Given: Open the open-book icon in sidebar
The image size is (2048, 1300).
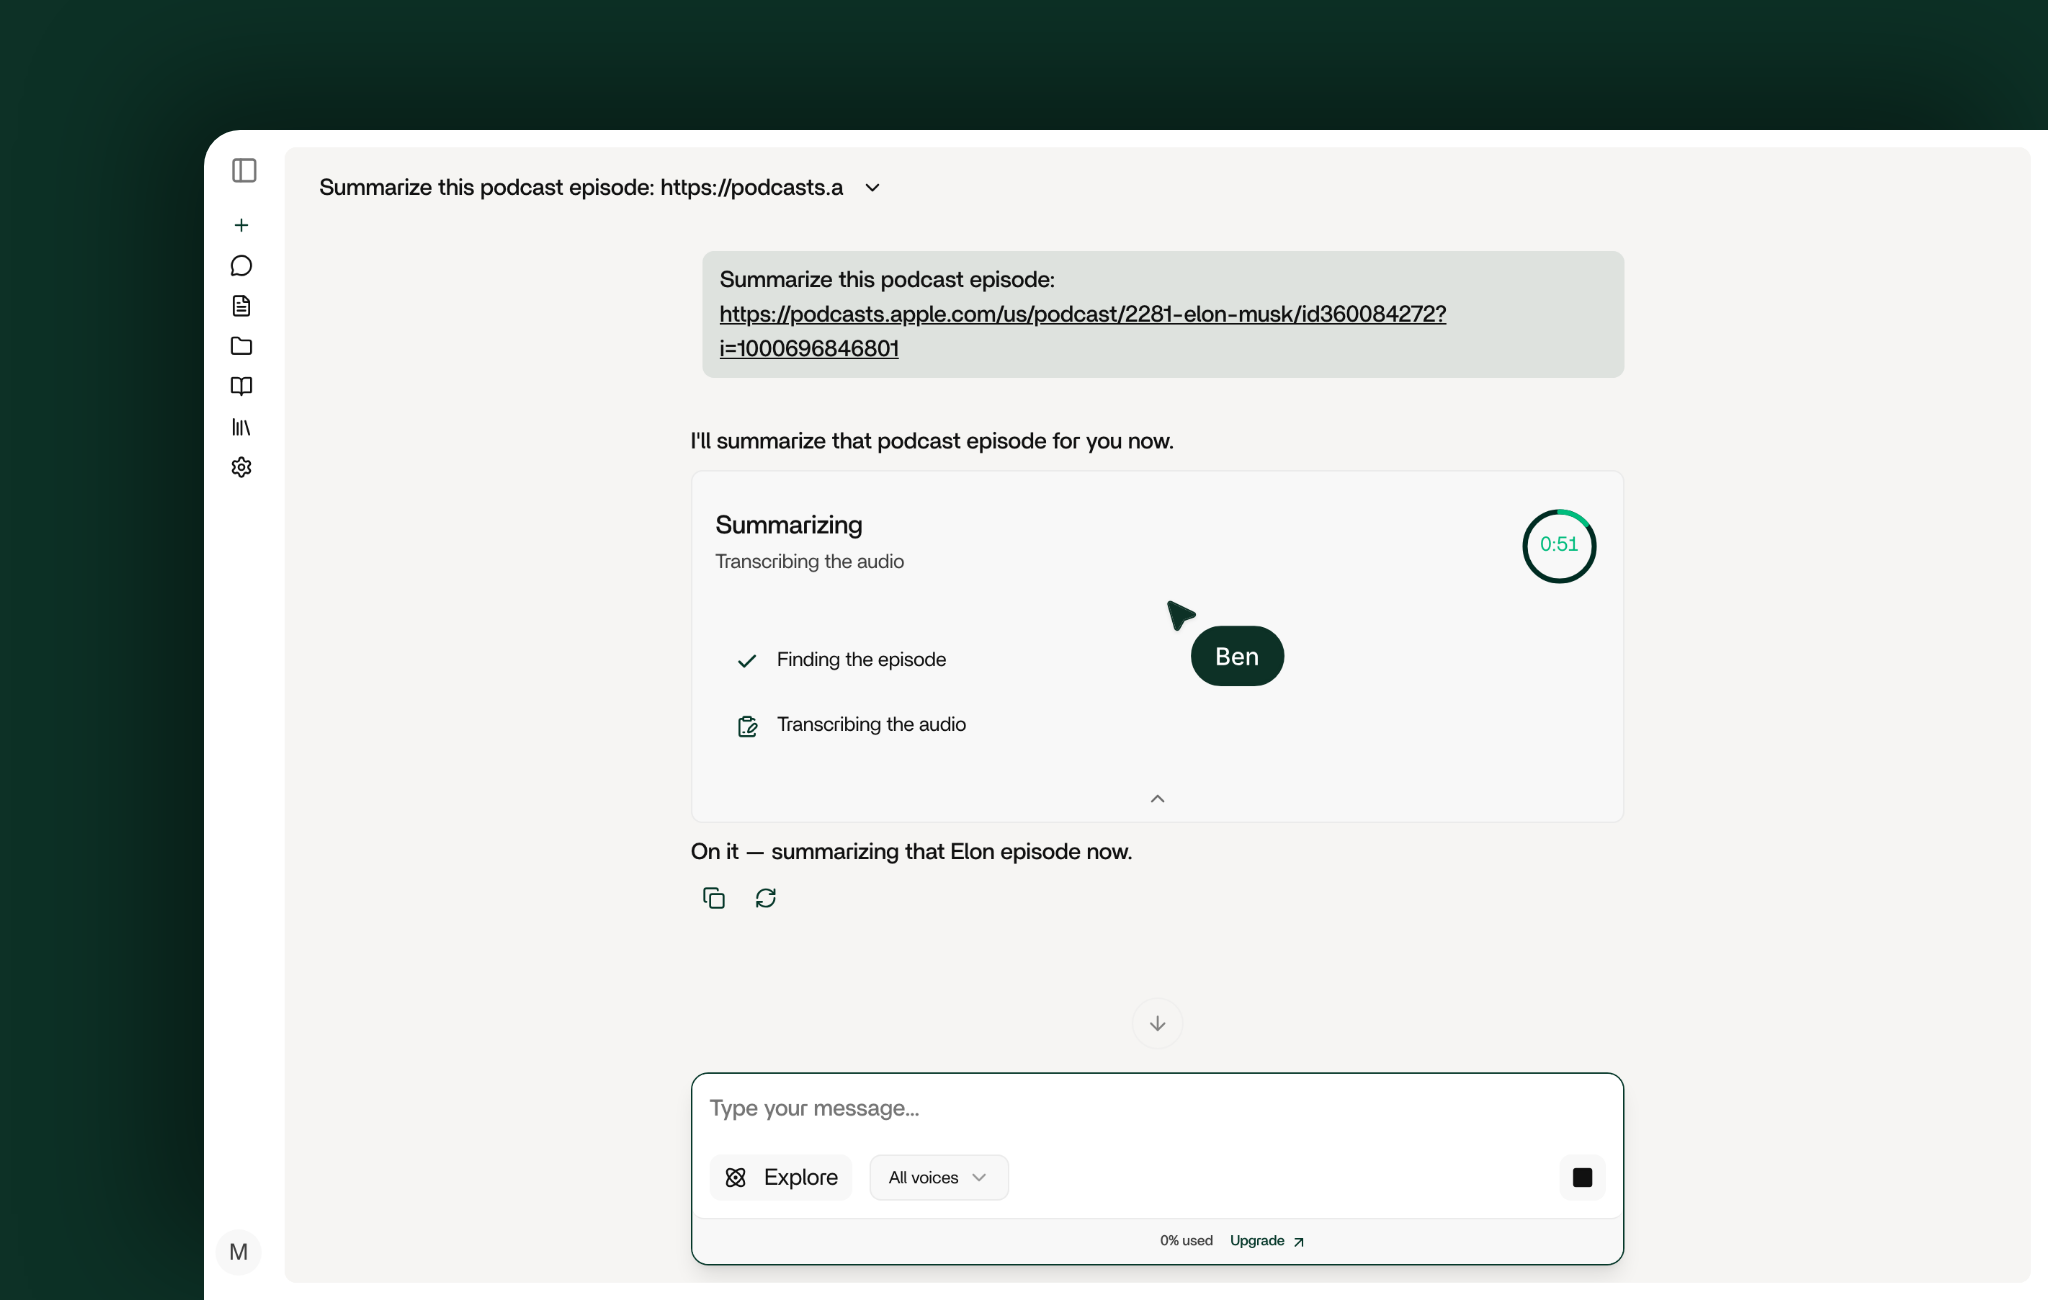Looking at the screenshot, I should (x=241, y=386).
